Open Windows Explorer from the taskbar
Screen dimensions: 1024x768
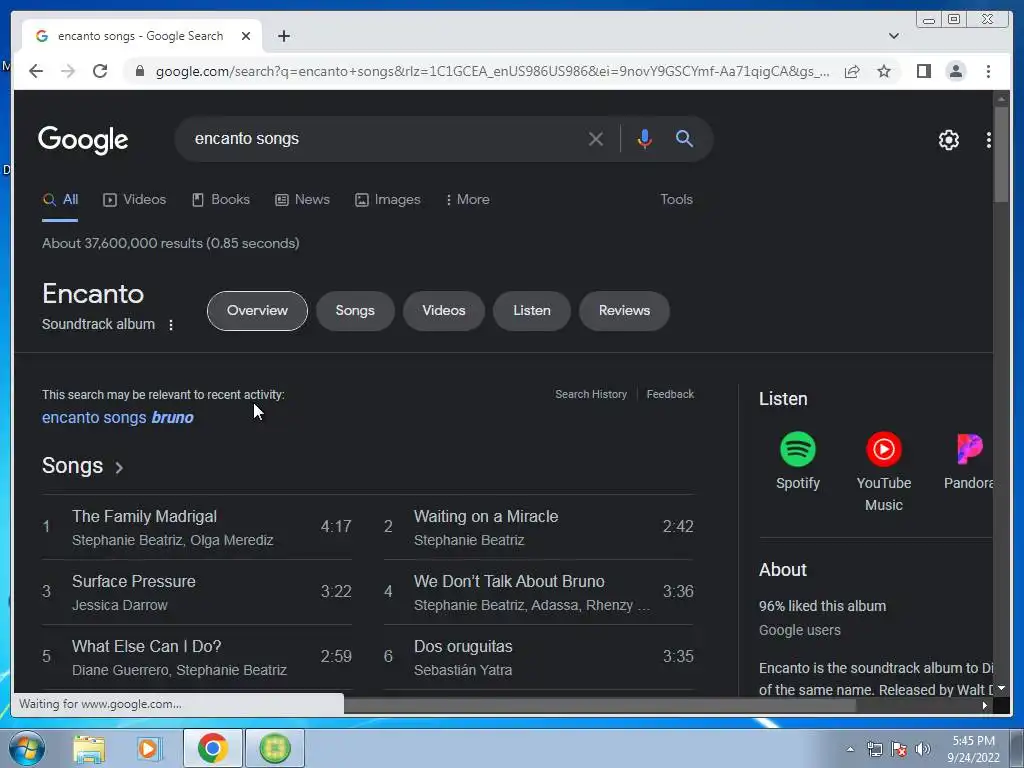(x=89, y=748)
